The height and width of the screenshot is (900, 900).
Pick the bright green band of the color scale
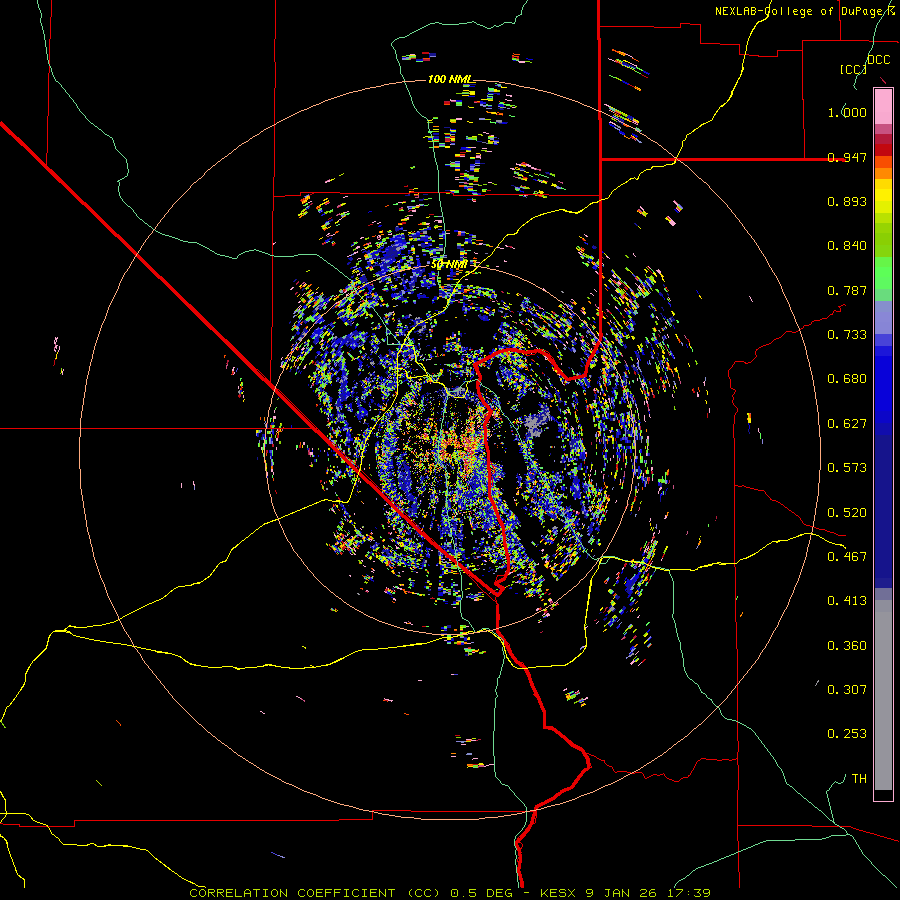[x=883, y=273]
